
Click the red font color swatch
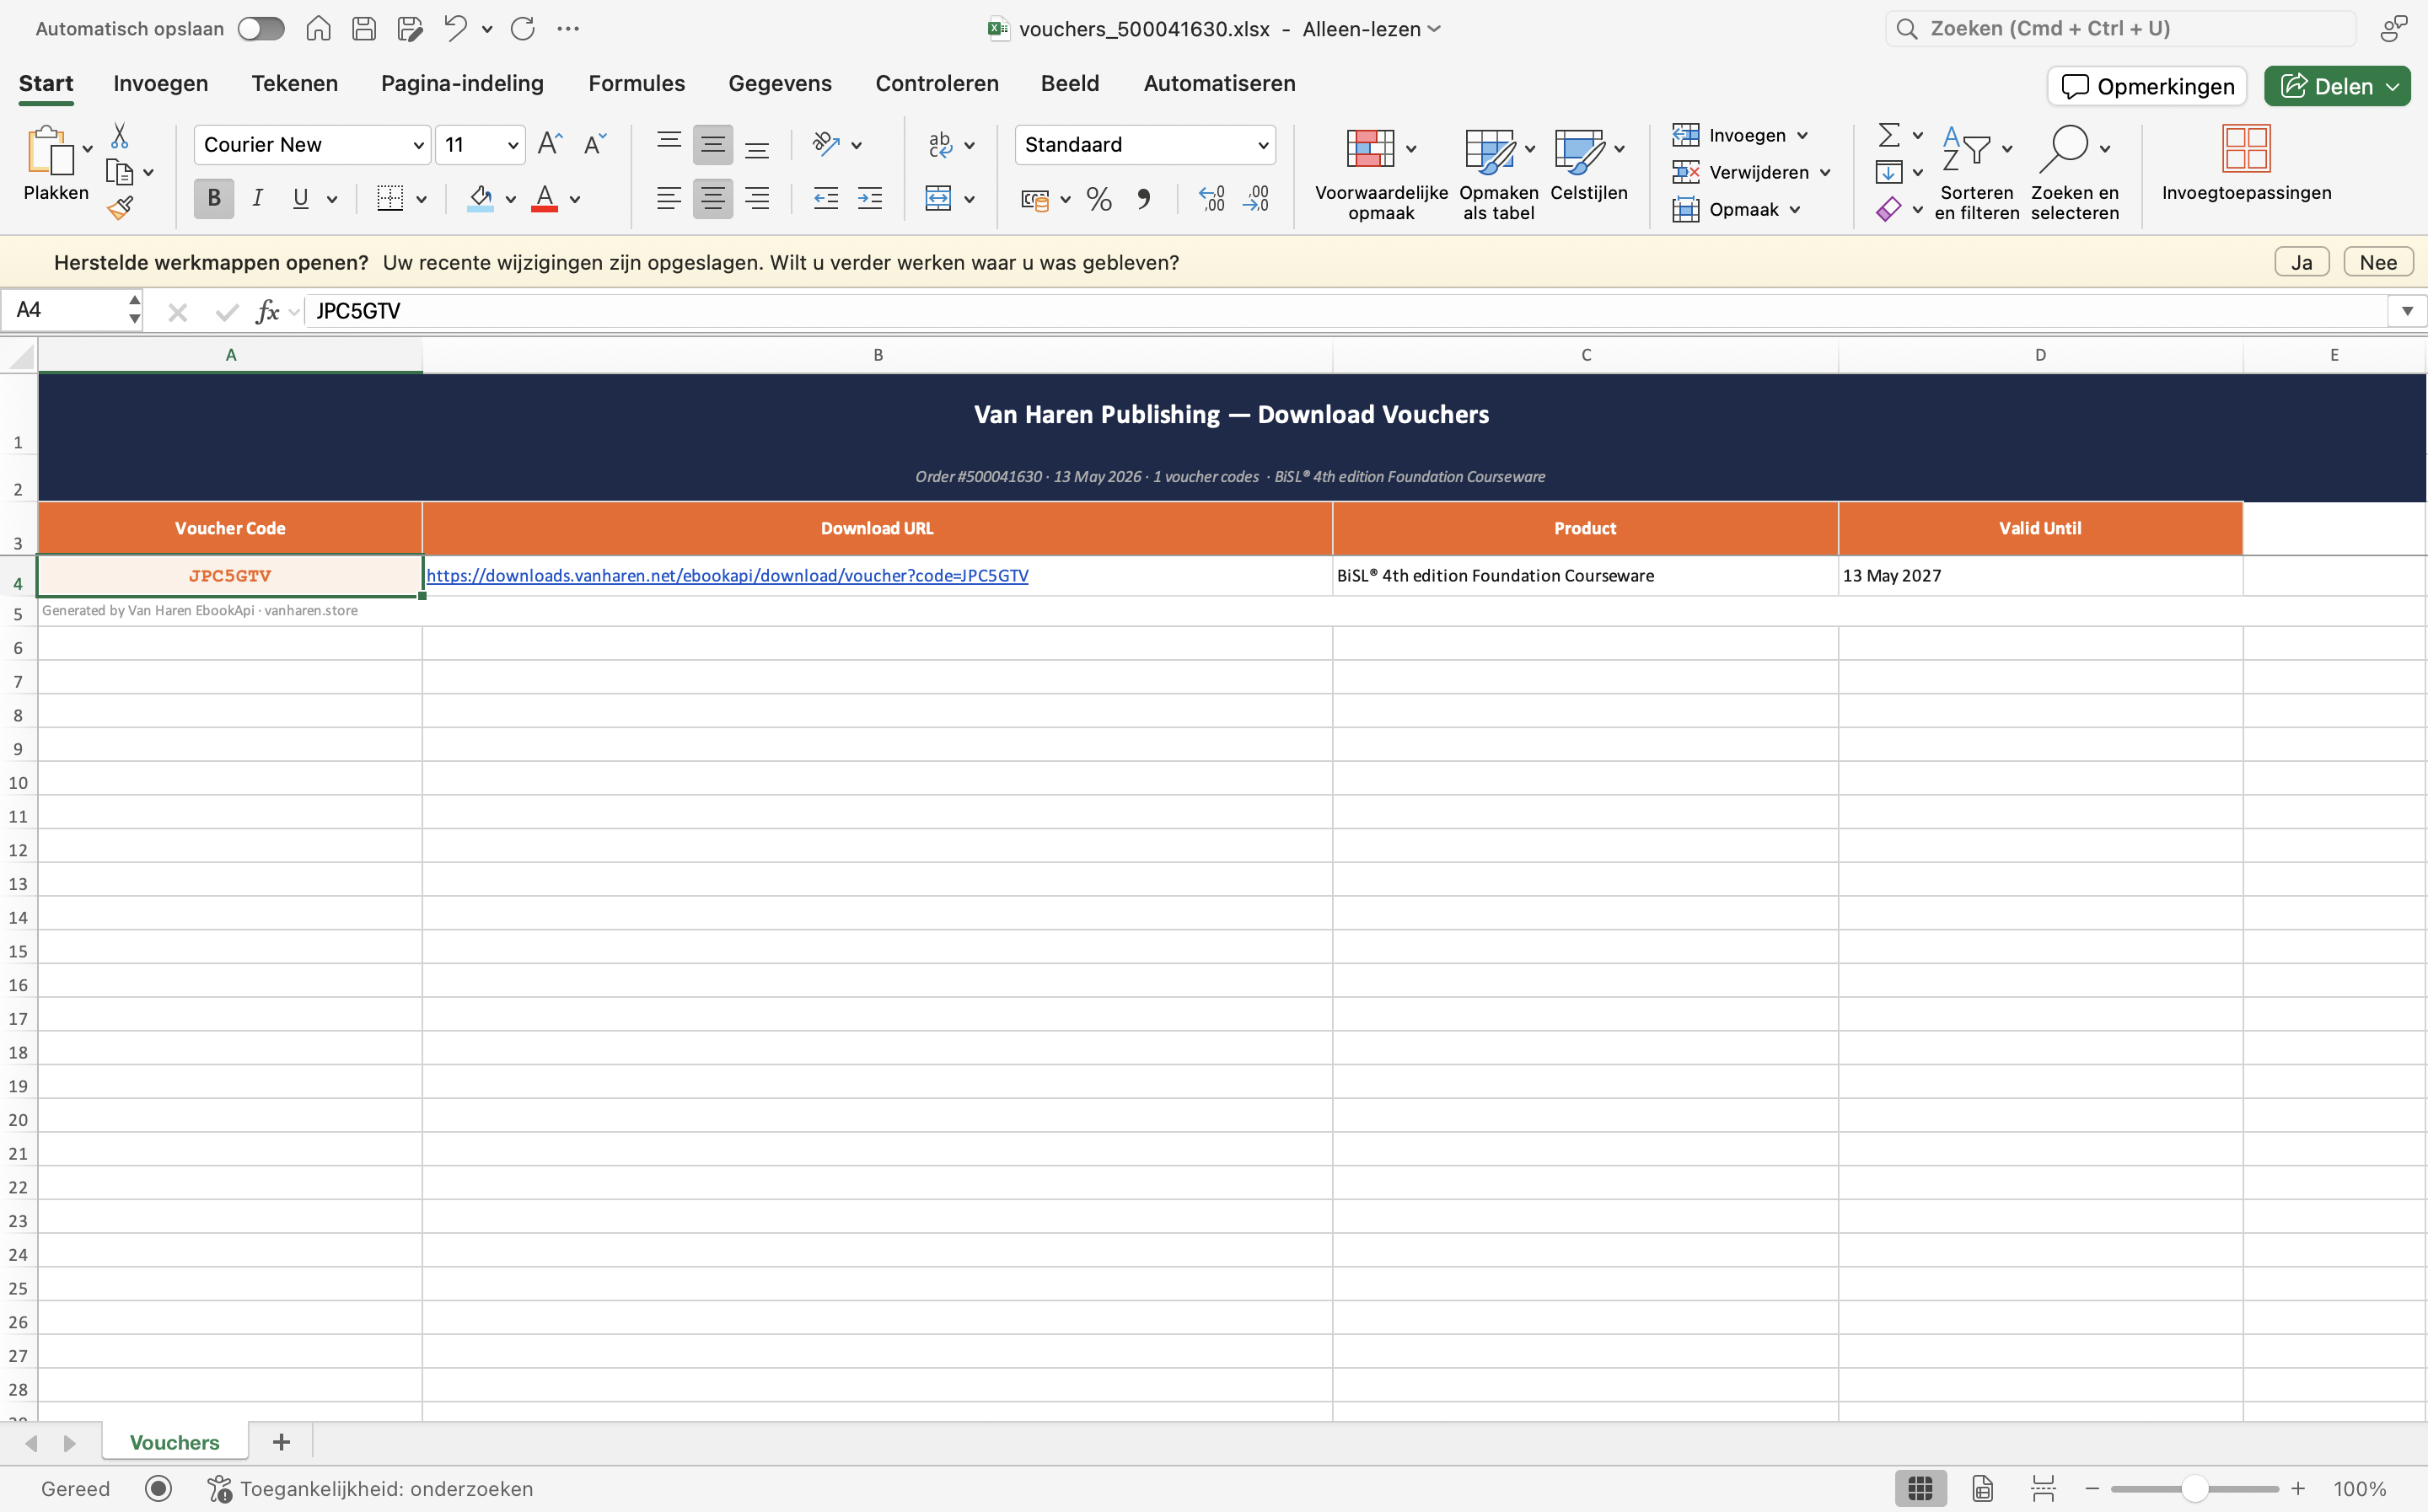(x=544, y=199)
